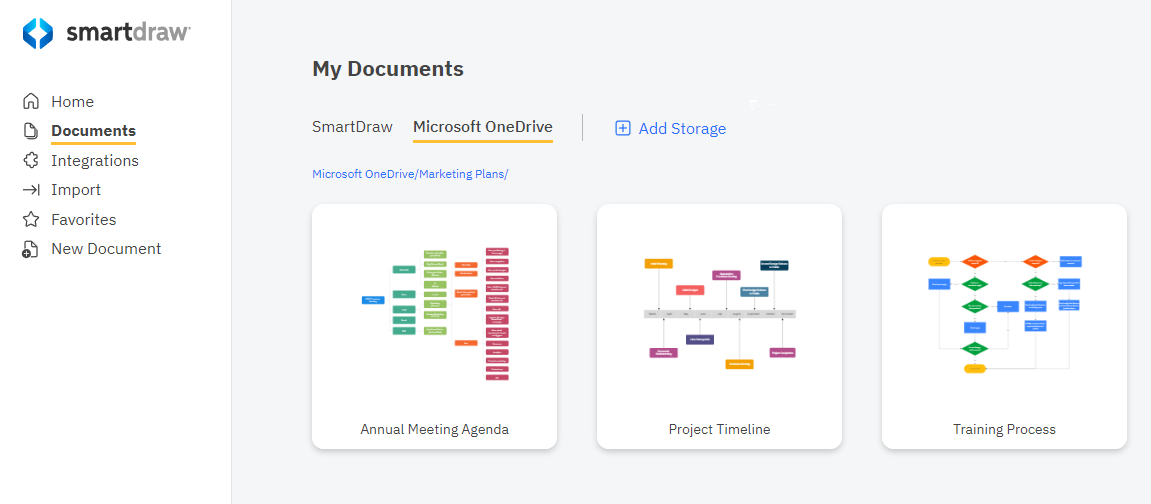Open the Training Process flowchart thumbnail
1151x504 pixels.
tap(1004, 312)
